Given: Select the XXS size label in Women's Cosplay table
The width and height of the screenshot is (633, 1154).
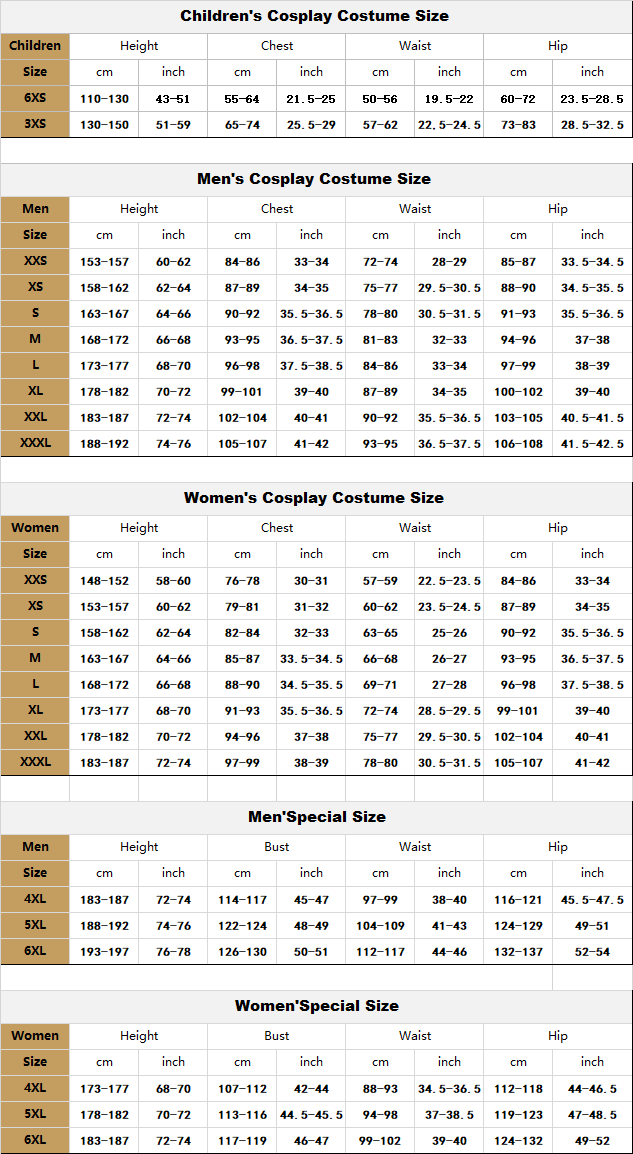Looking at the screenshot, I should coord(35,580).
